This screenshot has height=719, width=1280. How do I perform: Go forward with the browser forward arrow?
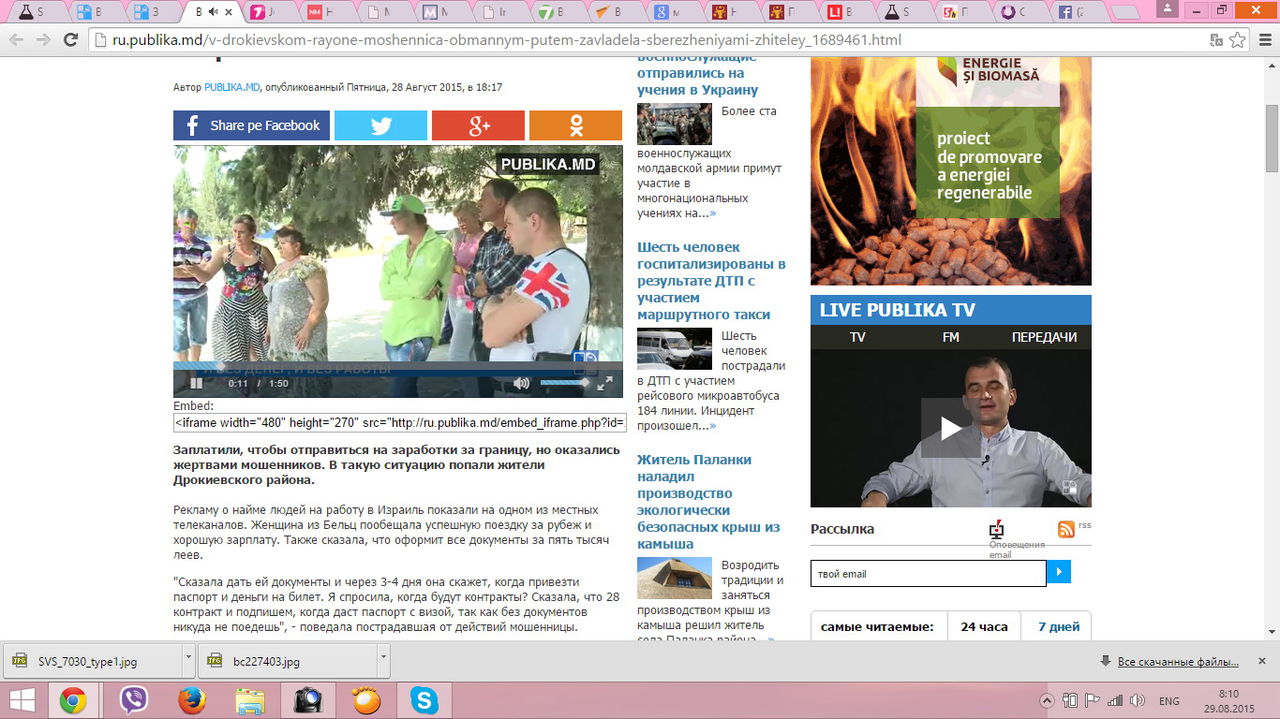[43, 40]
